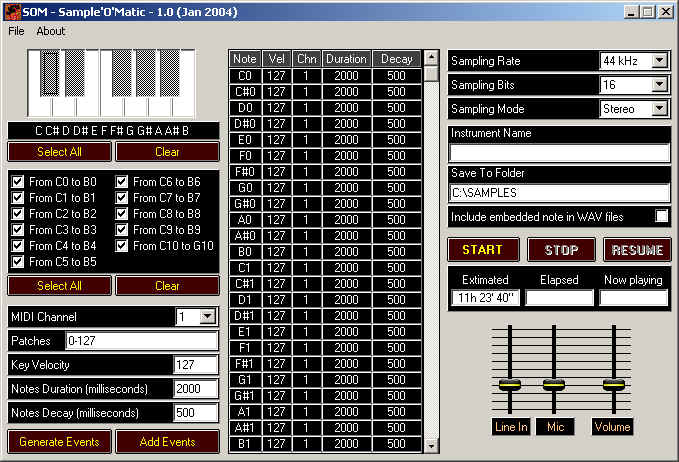Click the Notes Duration input field
Viewport: 679px width, 462px height.
pos(195,389)
